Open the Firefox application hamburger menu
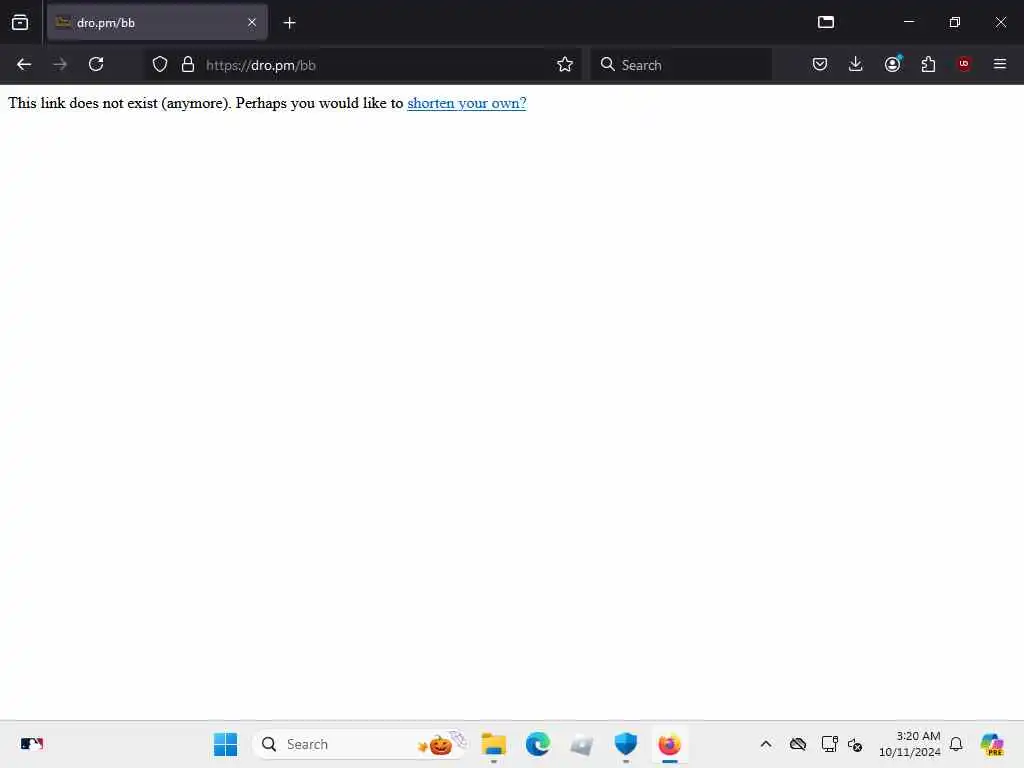This screenshot has width=1024, height=768. coord(1000,65)
